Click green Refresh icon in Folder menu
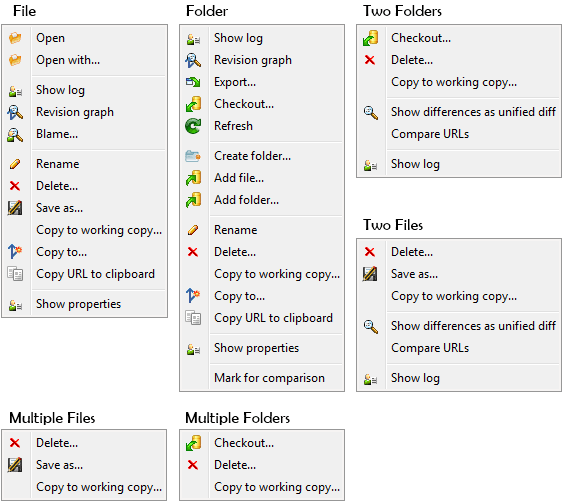 pyautogui.click(x=193, y=126)
